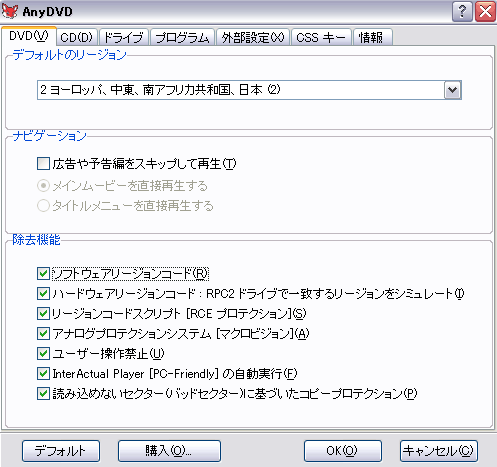The height and width of the screenshot is (467, 497).
Task: Switch to the DVD(V) tab
Action: point(29,36)
